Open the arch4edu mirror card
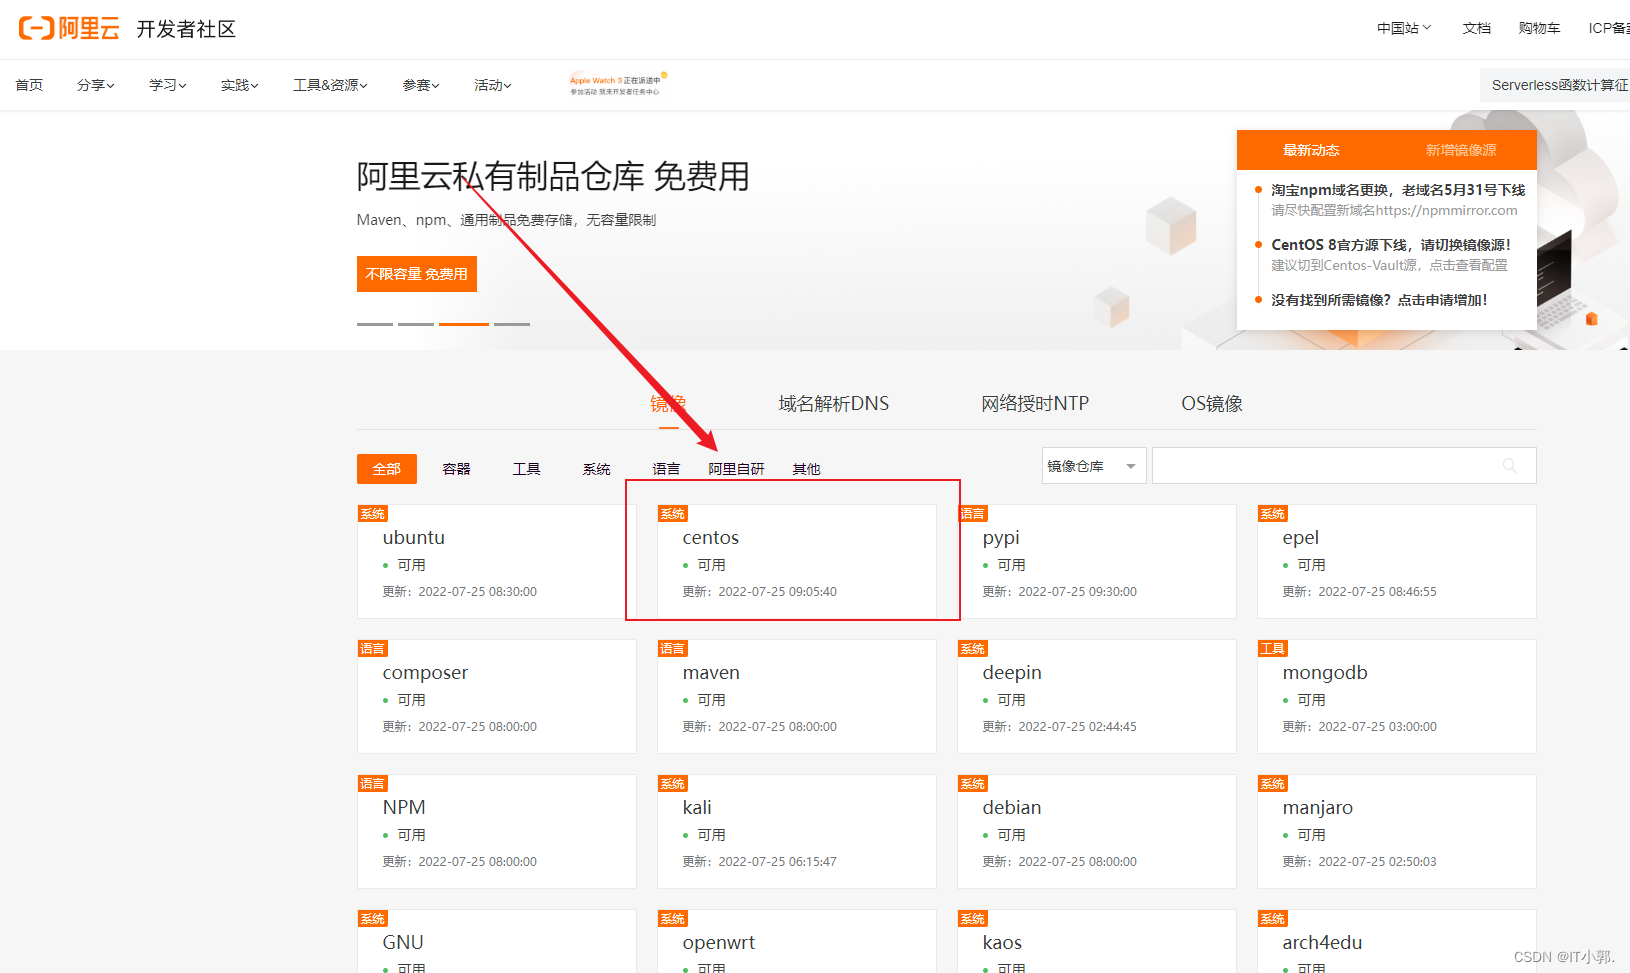Image resolution: width=1630 pixels, height=973 pixels. [x=1397, y=941]
